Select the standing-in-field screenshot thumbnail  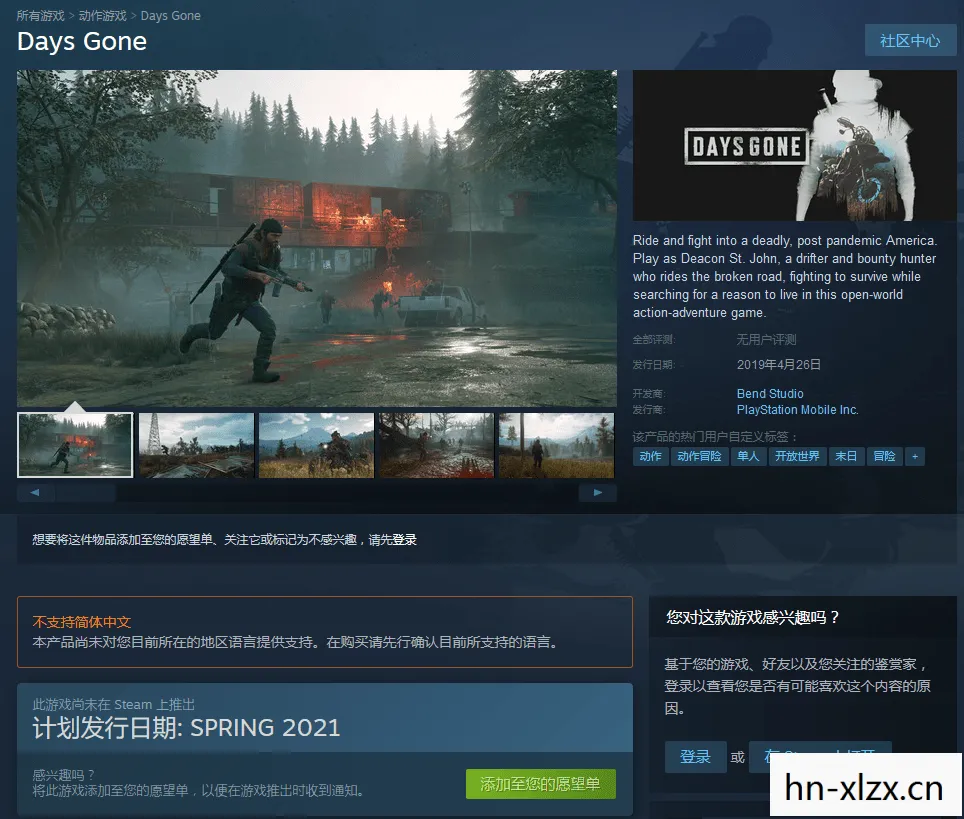[x=556, y=445]
